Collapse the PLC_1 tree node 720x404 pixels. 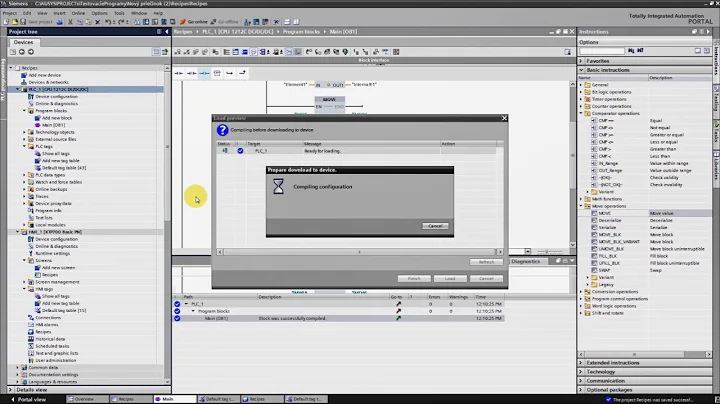pyautogui.click(x=18, y=90)
